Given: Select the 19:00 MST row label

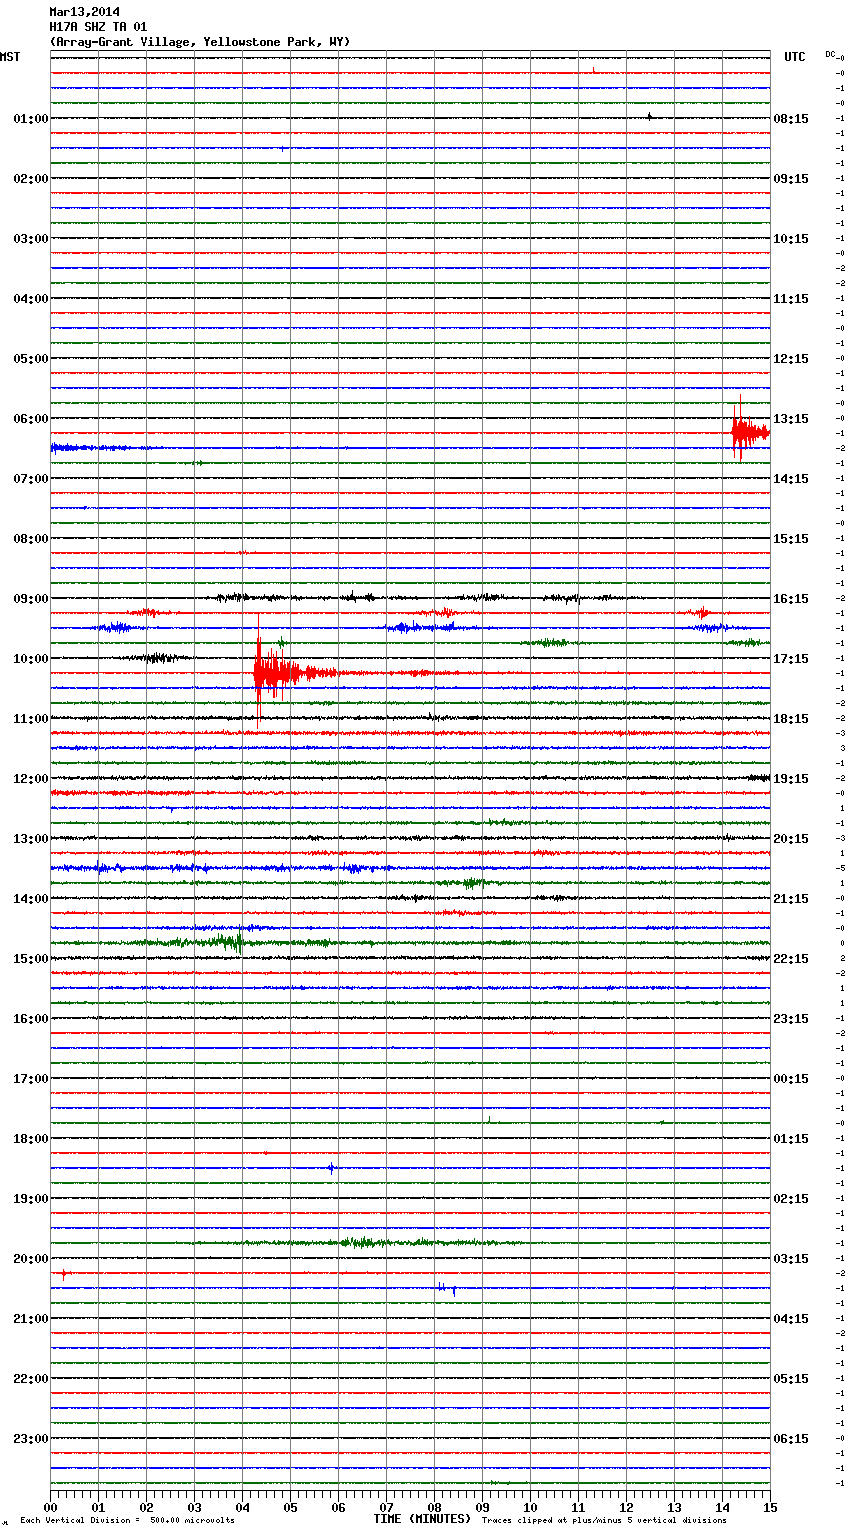Looking at the screenshot, I should click(31, 1199).
